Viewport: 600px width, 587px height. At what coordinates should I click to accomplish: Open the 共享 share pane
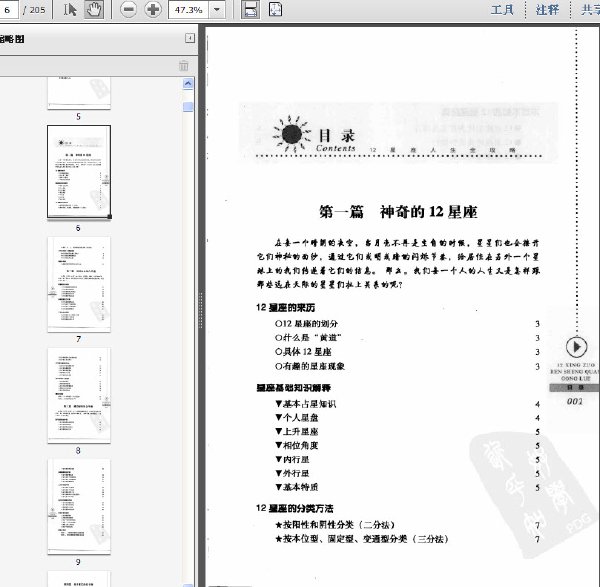point(590,10)
